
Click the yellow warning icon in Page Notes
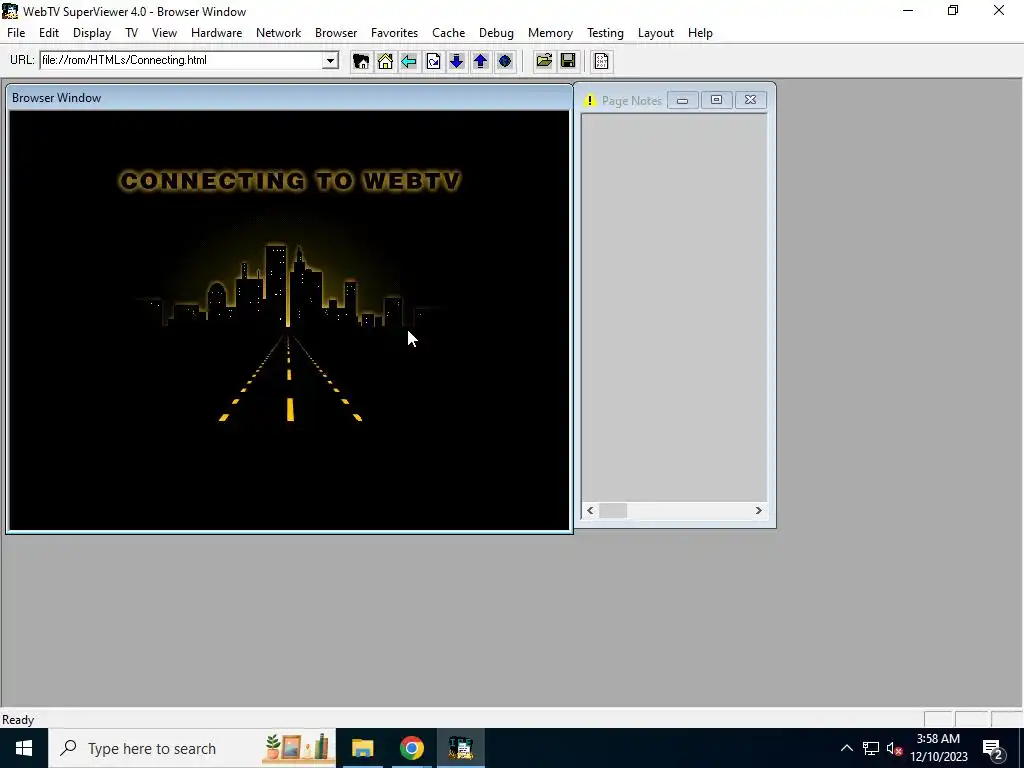pos(590,101)
